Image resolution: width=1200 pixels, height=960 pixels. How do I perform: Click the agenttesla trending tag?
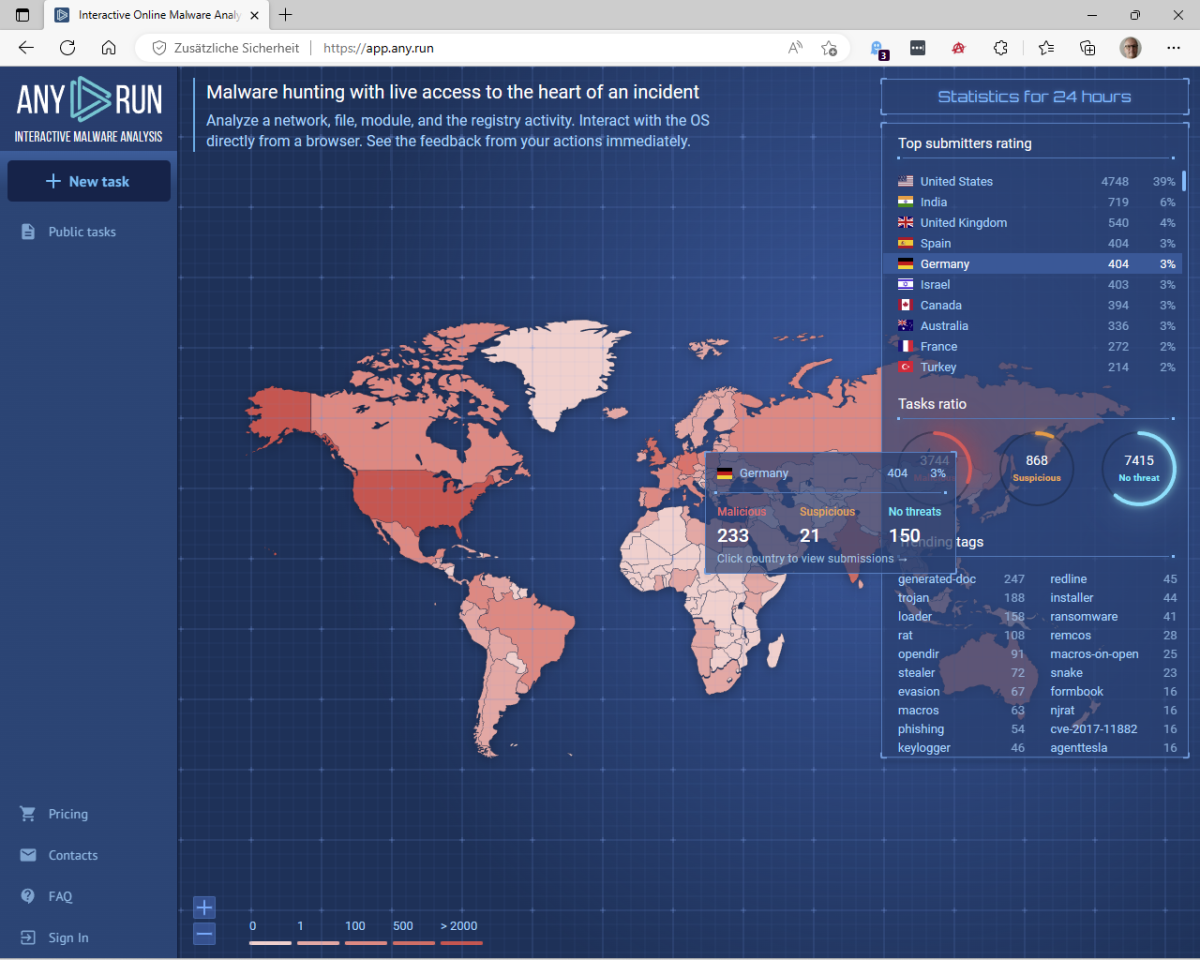pyautogui.click(x=1079, y=748)
